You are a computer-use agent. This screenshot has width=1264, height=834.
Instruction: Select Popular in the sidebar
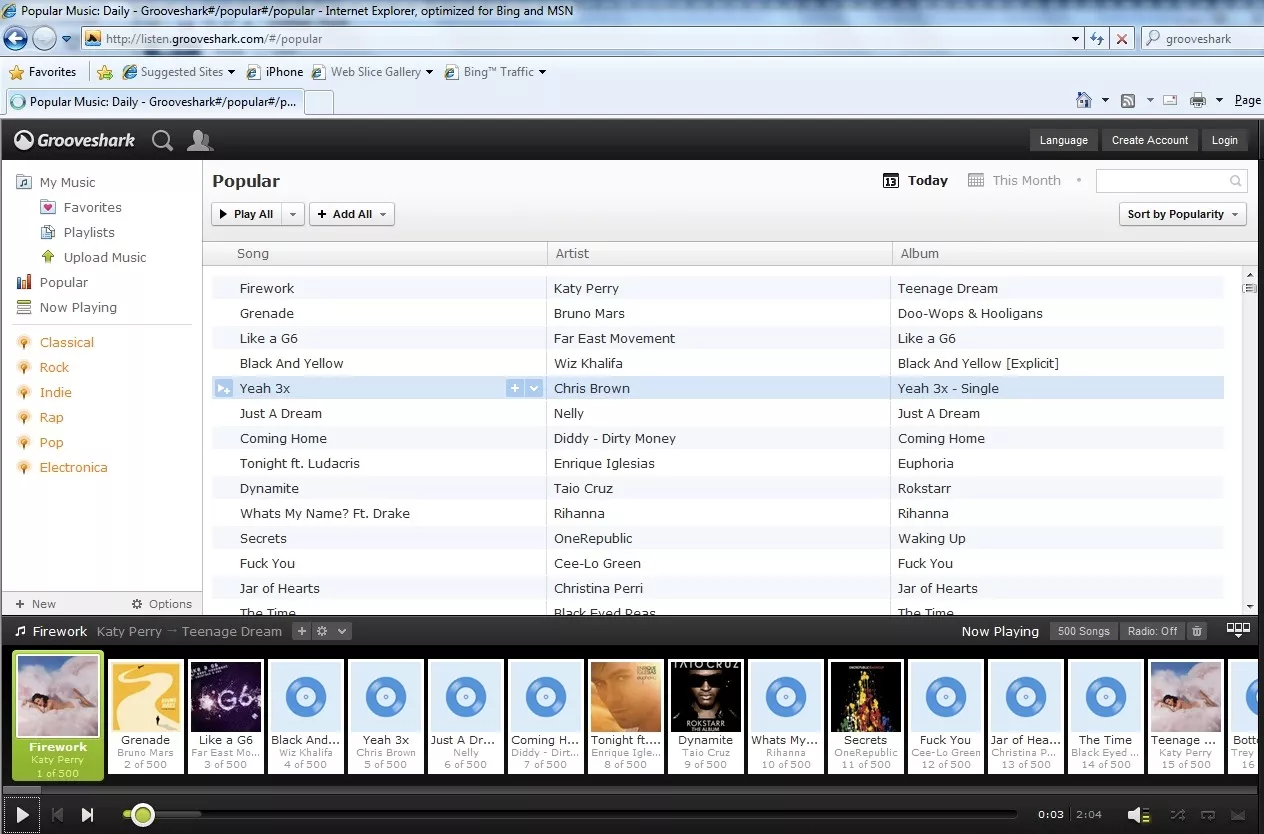(52, 282)
